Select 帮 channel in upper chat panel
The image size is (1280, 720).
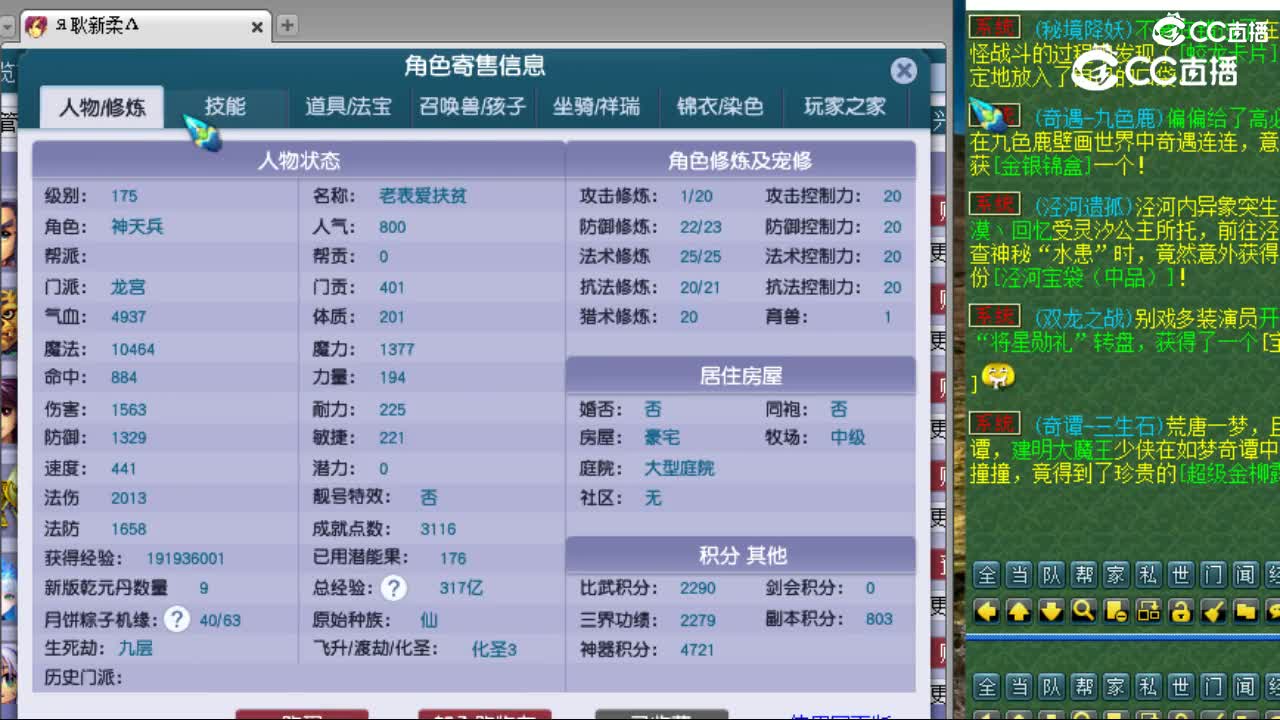[1083, 575]
